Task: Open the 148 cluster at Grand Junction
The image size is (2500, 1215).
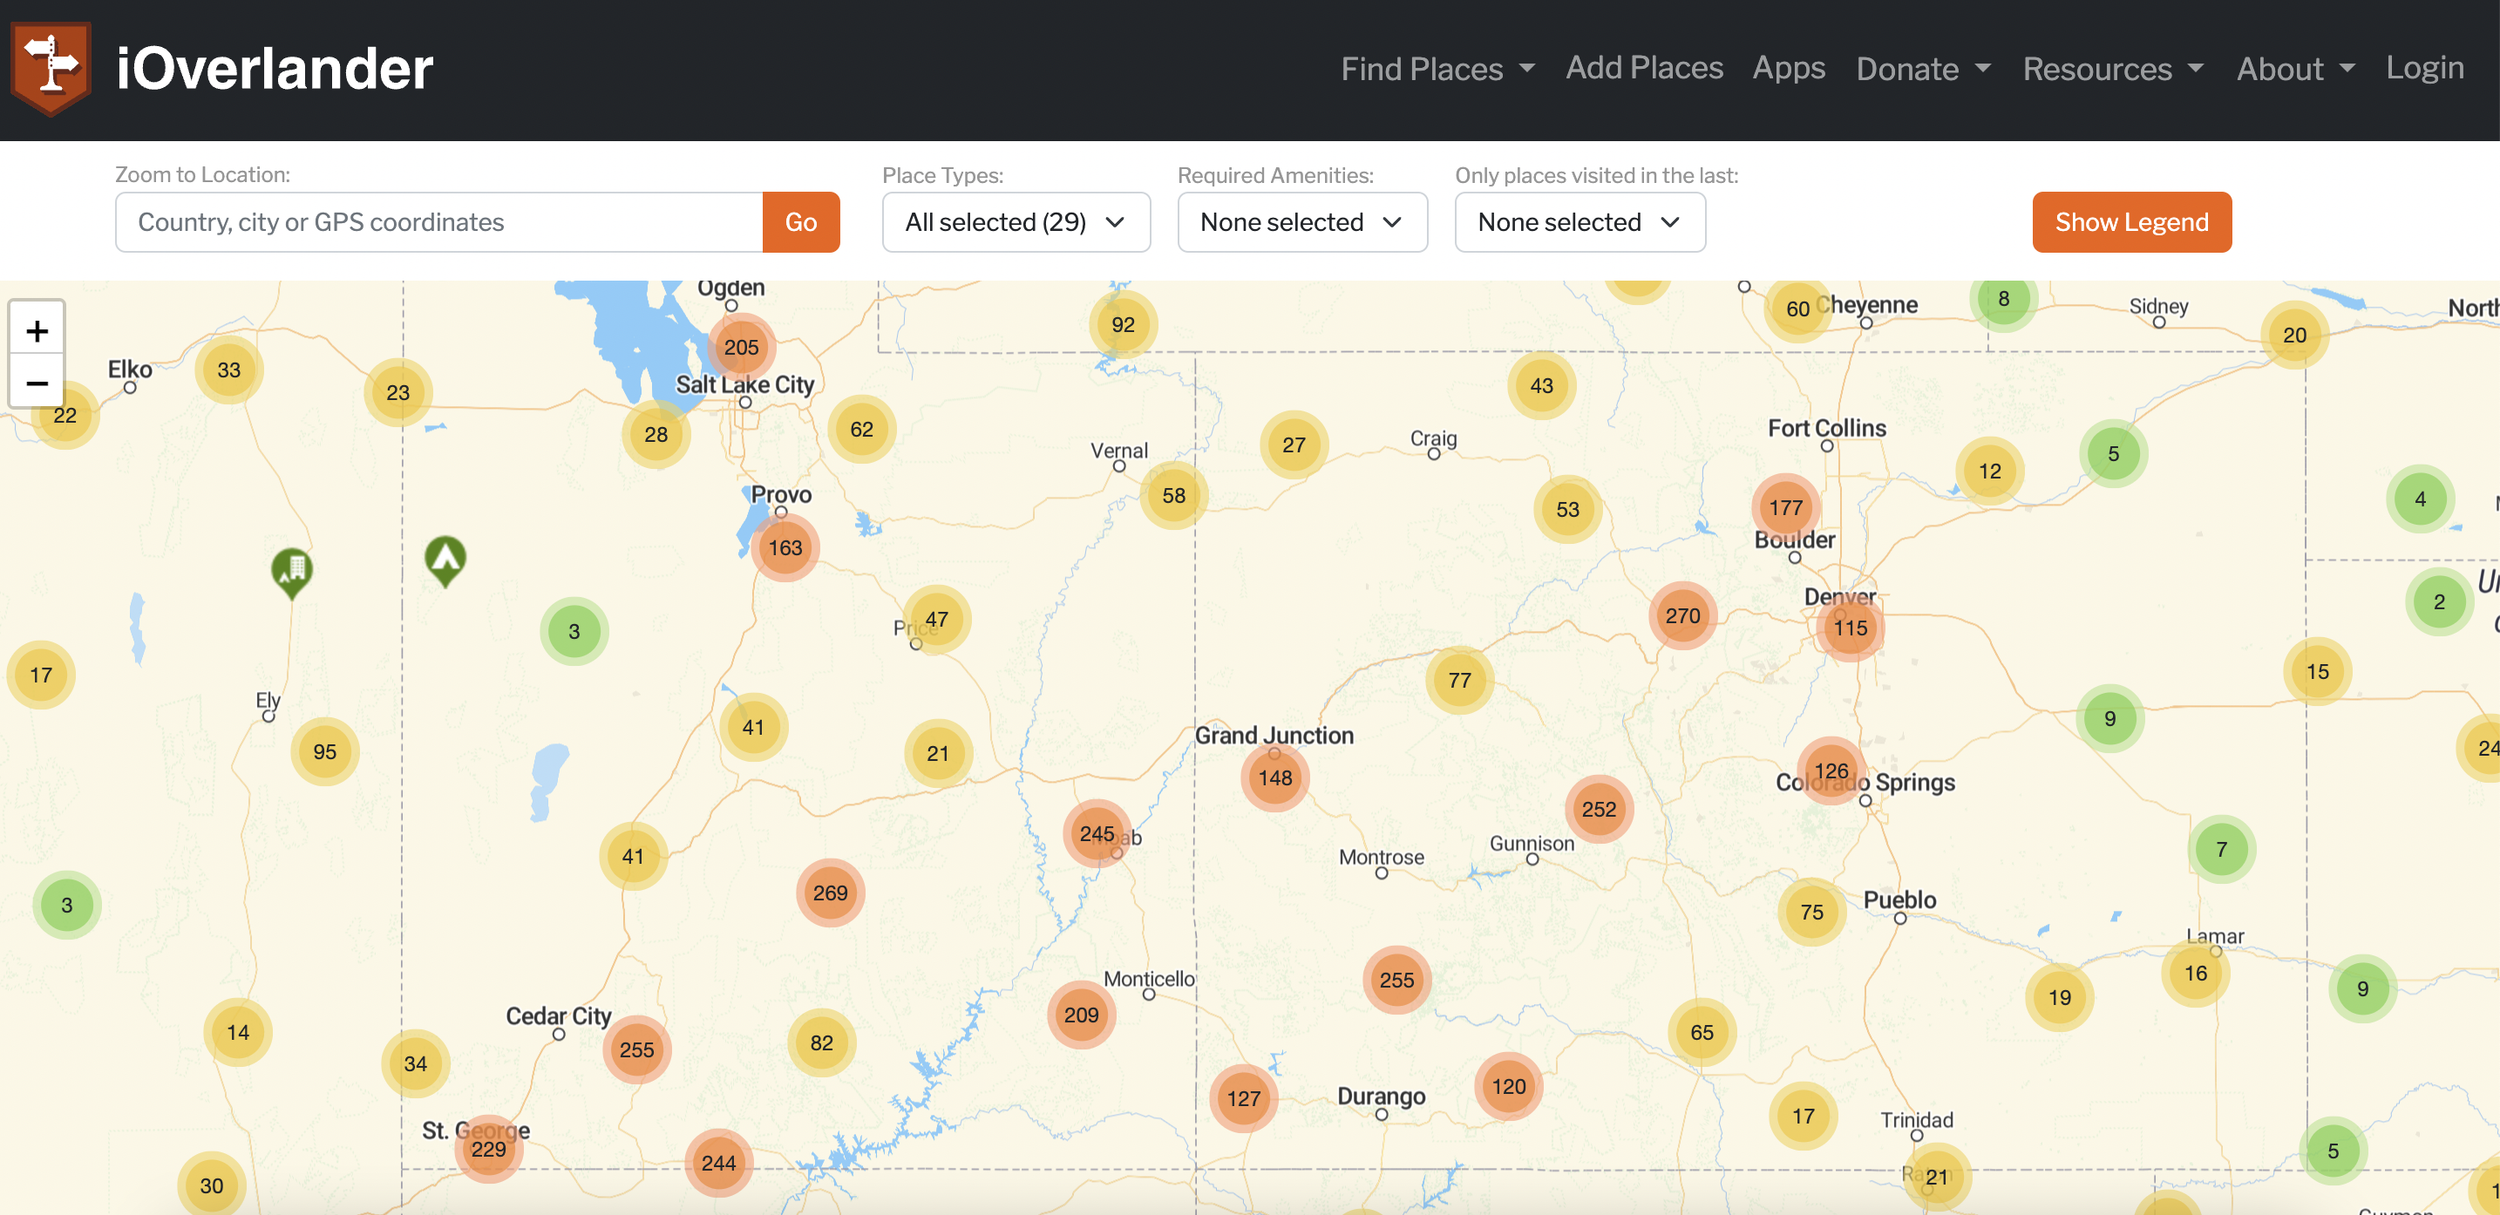Action: click(1275, 777)
